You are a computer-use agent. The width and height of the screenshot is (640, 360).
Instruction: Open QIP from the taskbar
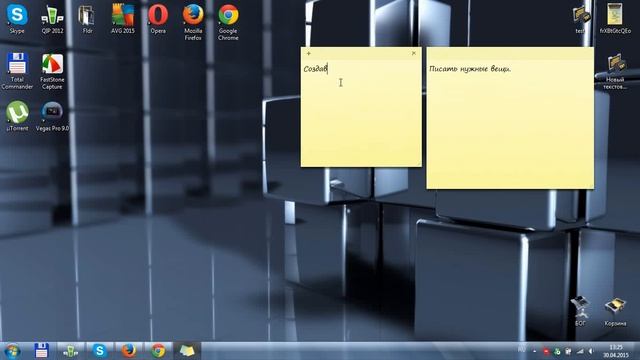click(70, 351)
